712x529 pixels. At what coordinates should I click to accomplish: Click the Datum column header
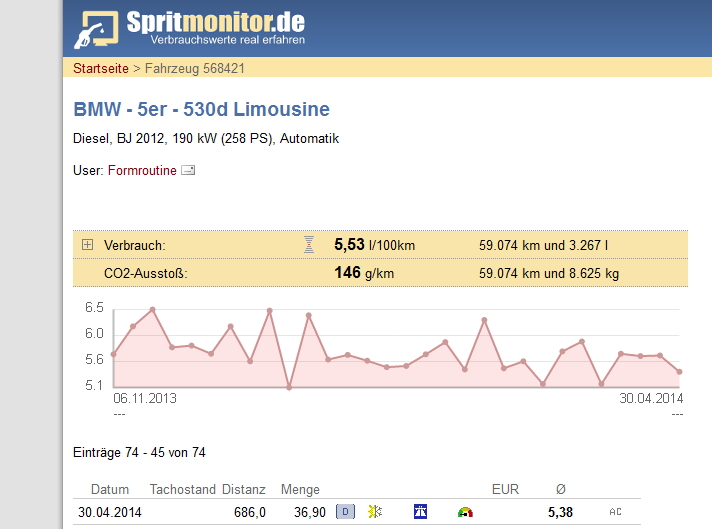pos(109,490)
